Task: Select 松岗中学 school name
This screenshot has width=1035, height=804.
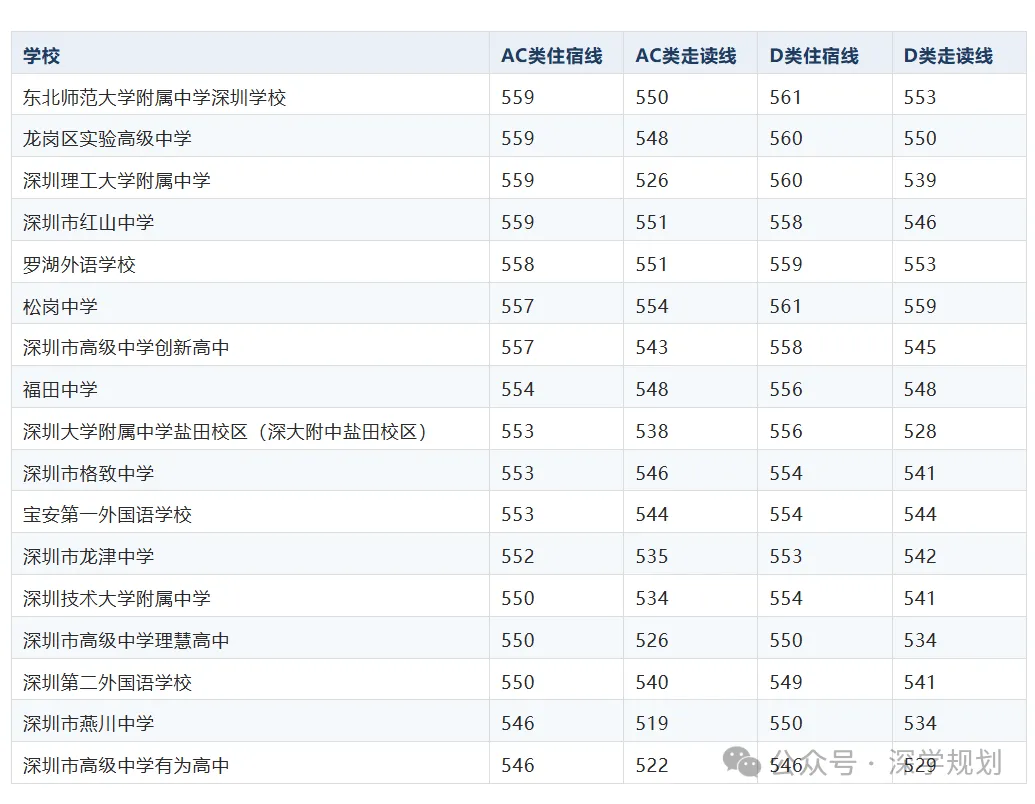Action: tap(60, 306)
